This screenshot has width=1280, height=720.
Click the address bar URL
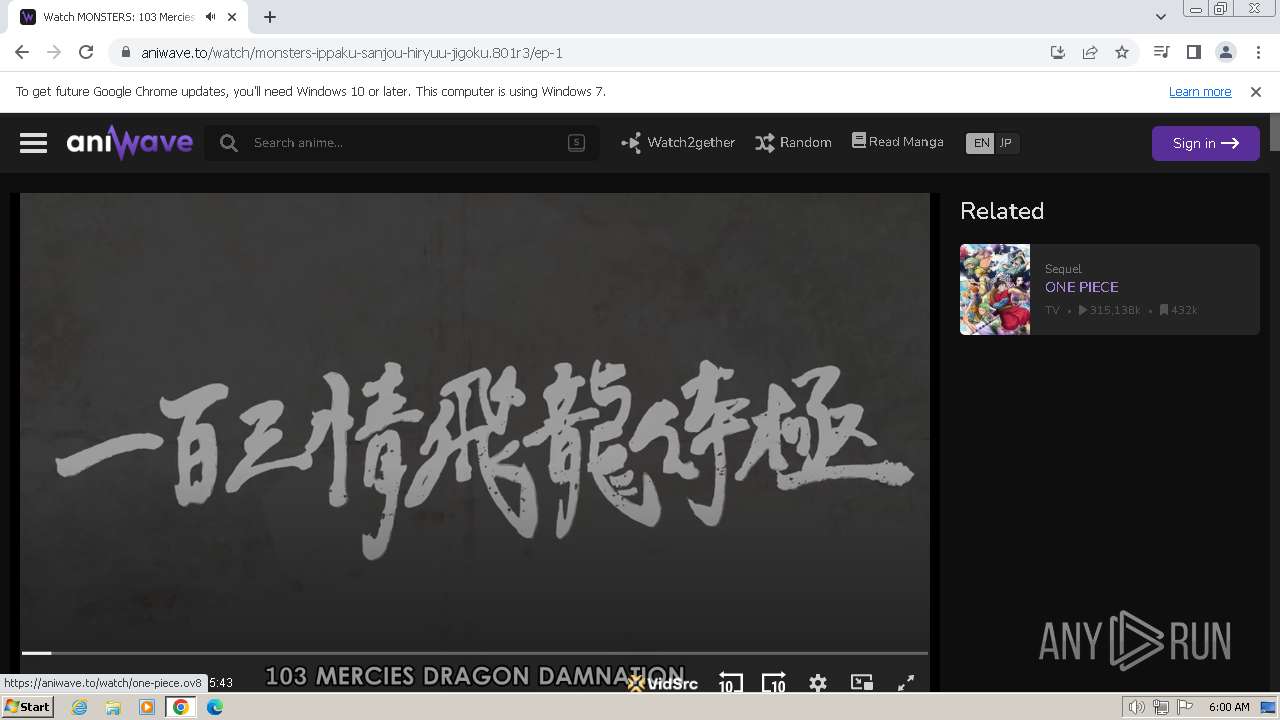click(352, 53)
